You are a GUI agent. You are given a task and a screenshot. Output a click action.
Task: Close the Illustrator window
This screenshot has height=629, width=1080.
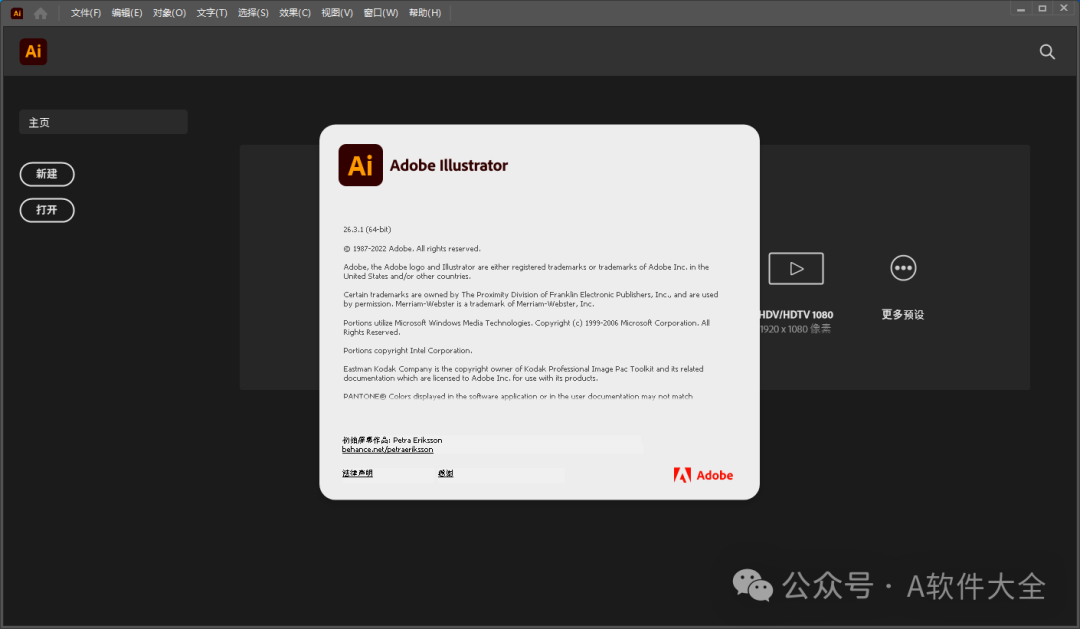click(1064, 9)
